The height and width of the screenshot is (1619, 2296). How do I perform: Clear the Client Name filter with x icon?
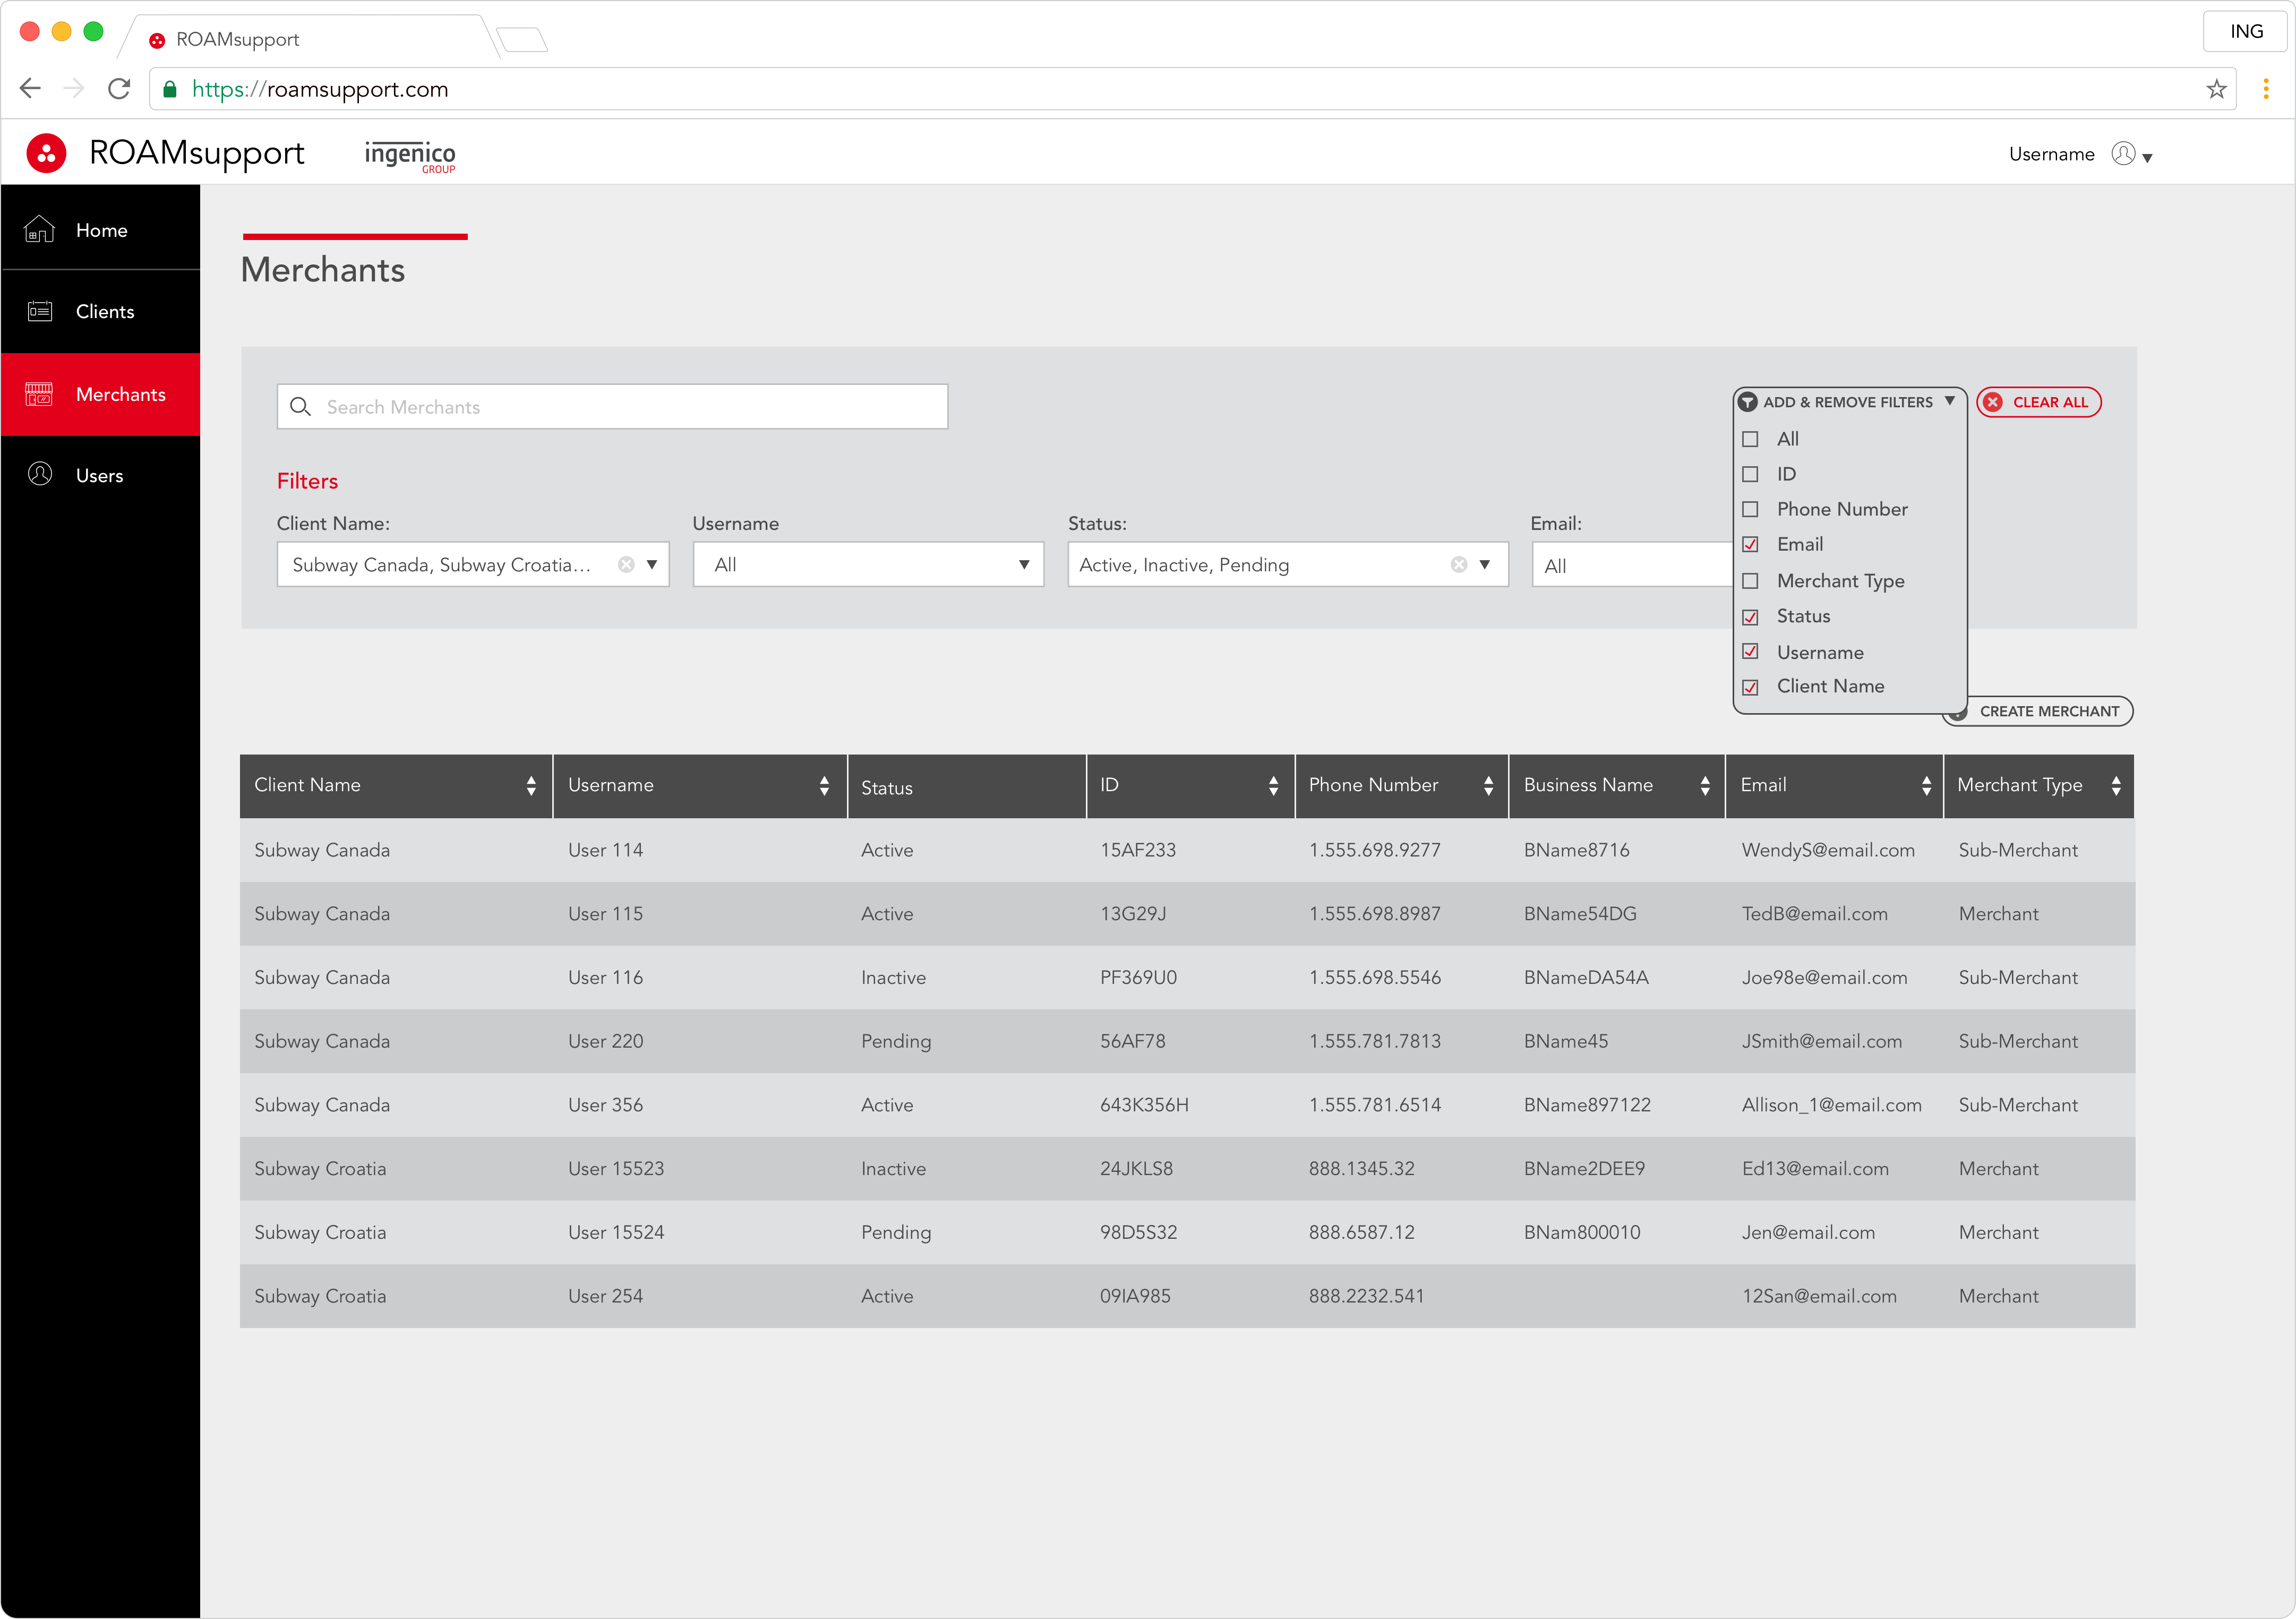point(626,565)
